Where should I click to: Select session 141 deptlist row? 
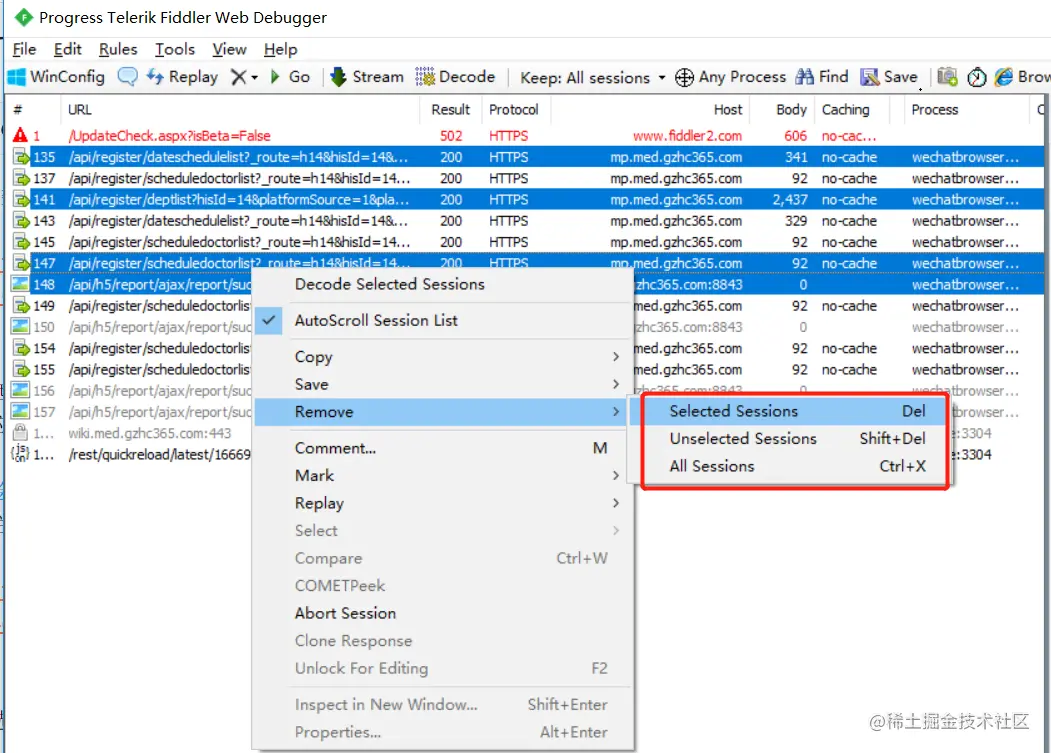click(528, 200)
